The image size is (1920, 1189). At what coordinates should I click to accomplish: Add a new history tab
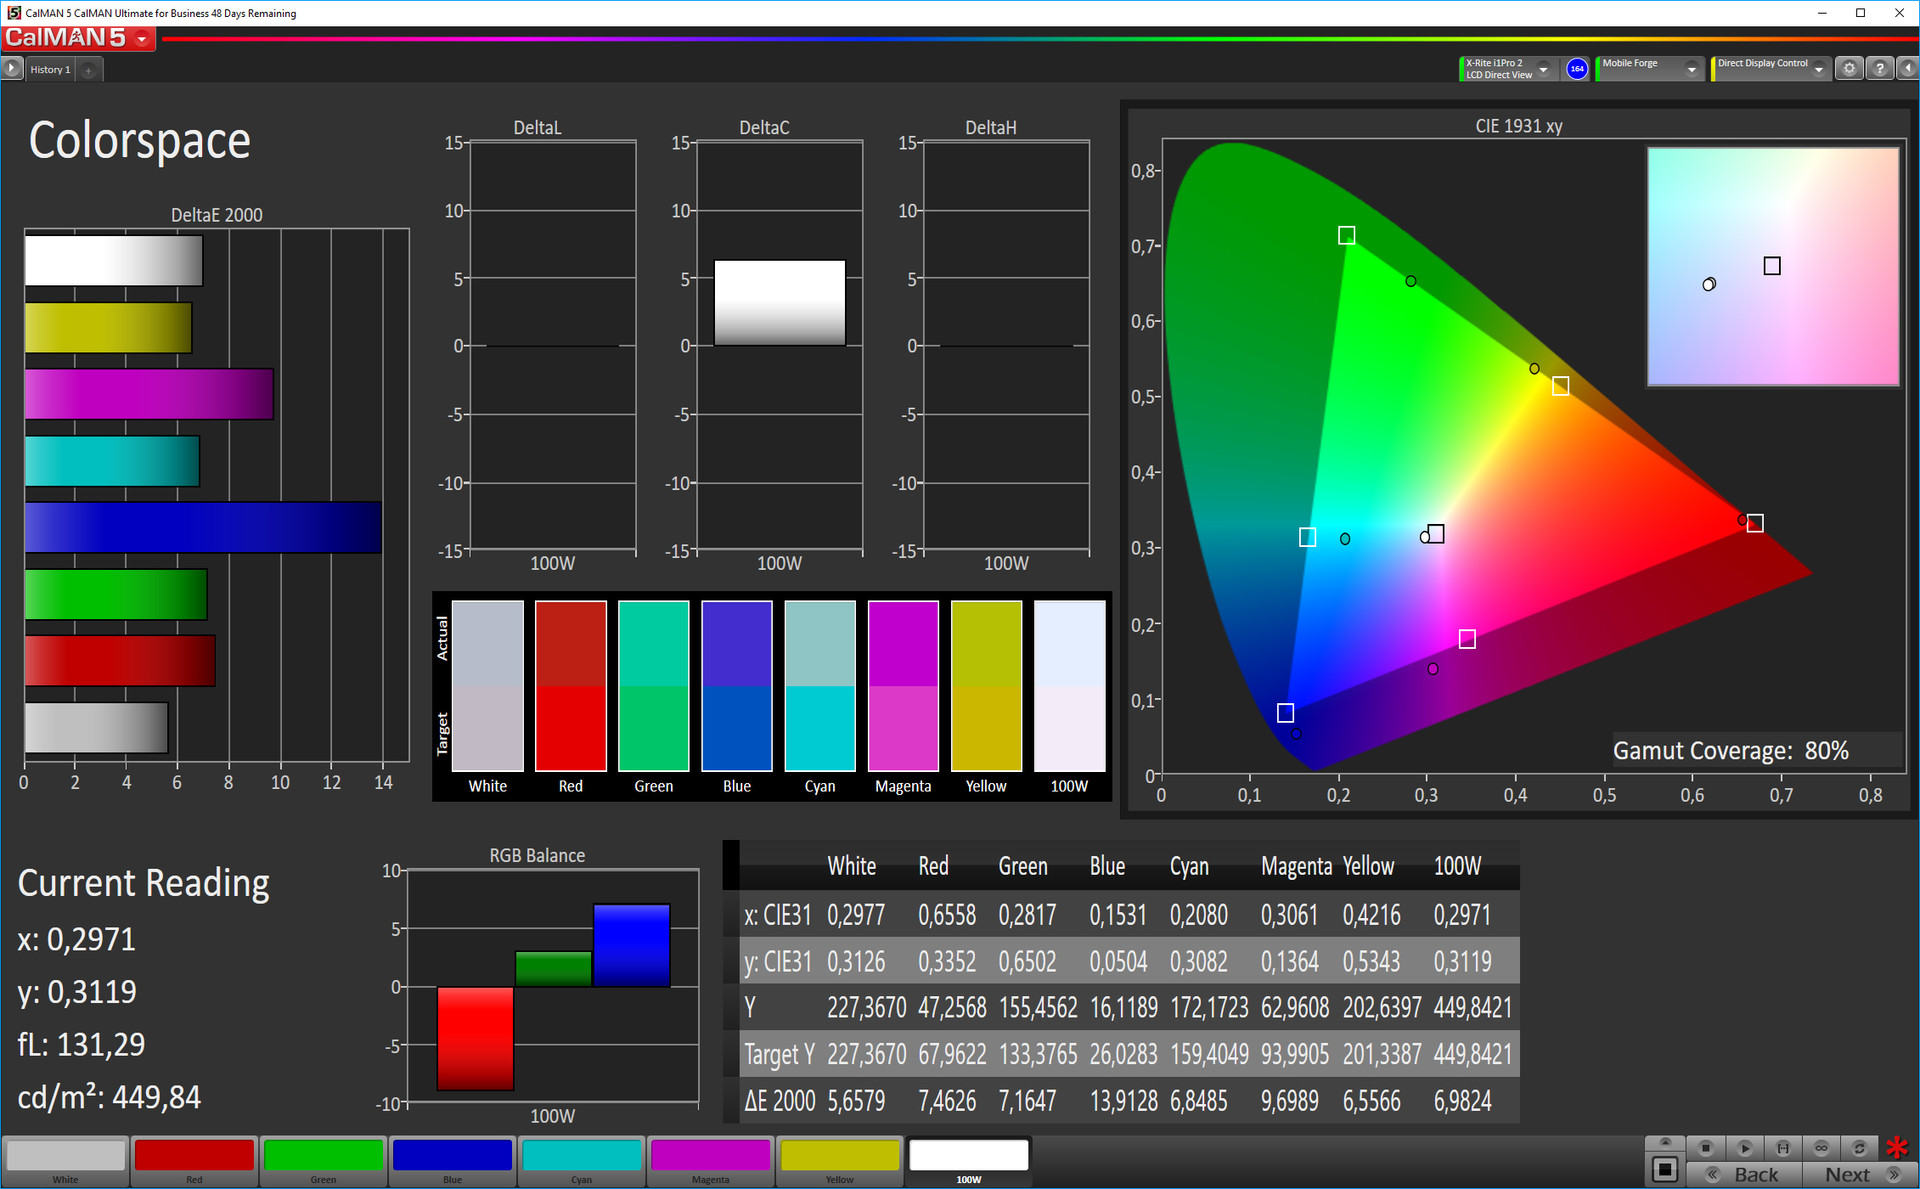(x=89, y=70)
